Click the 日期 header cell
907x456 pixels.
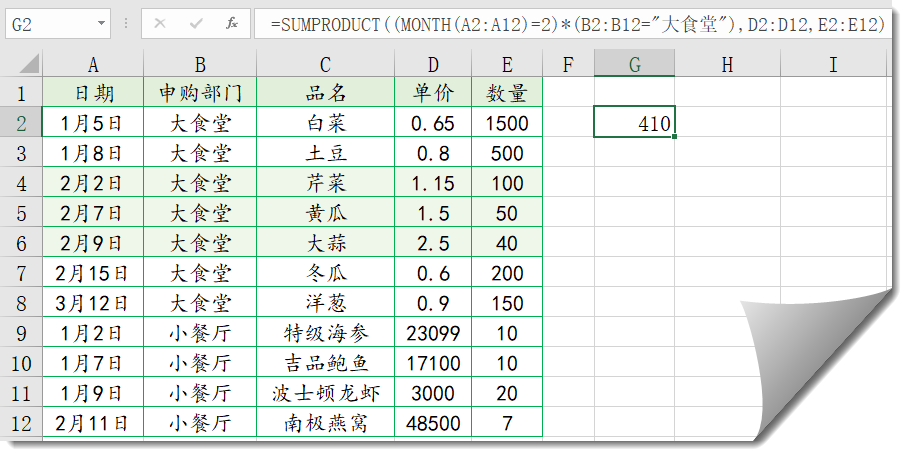pos(93,93)
